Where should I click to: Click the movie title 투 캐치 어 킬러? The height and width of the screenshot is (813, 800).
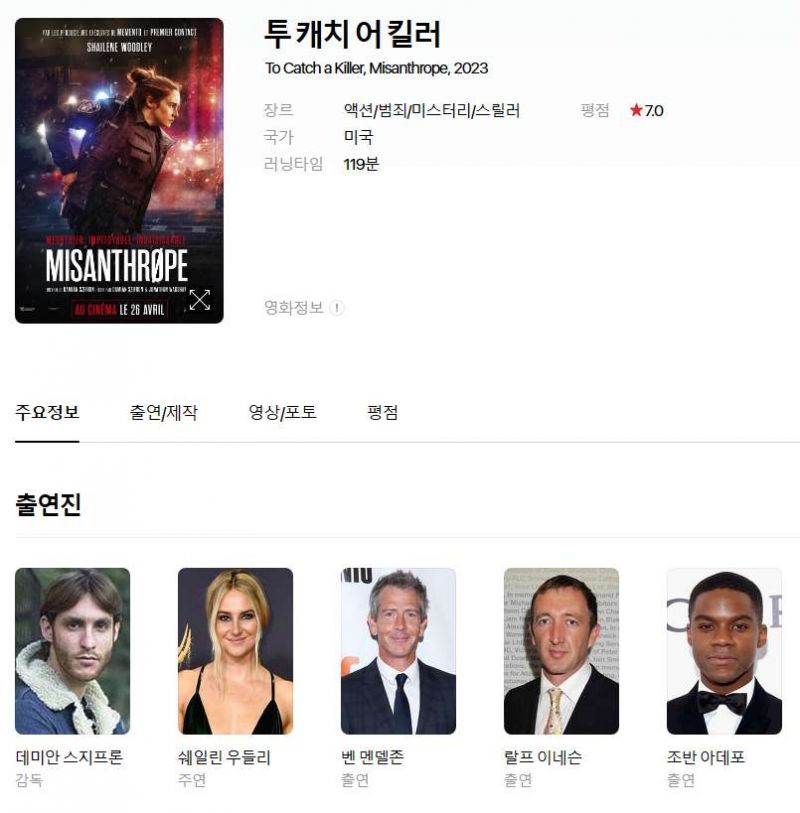tap(353, 34)
